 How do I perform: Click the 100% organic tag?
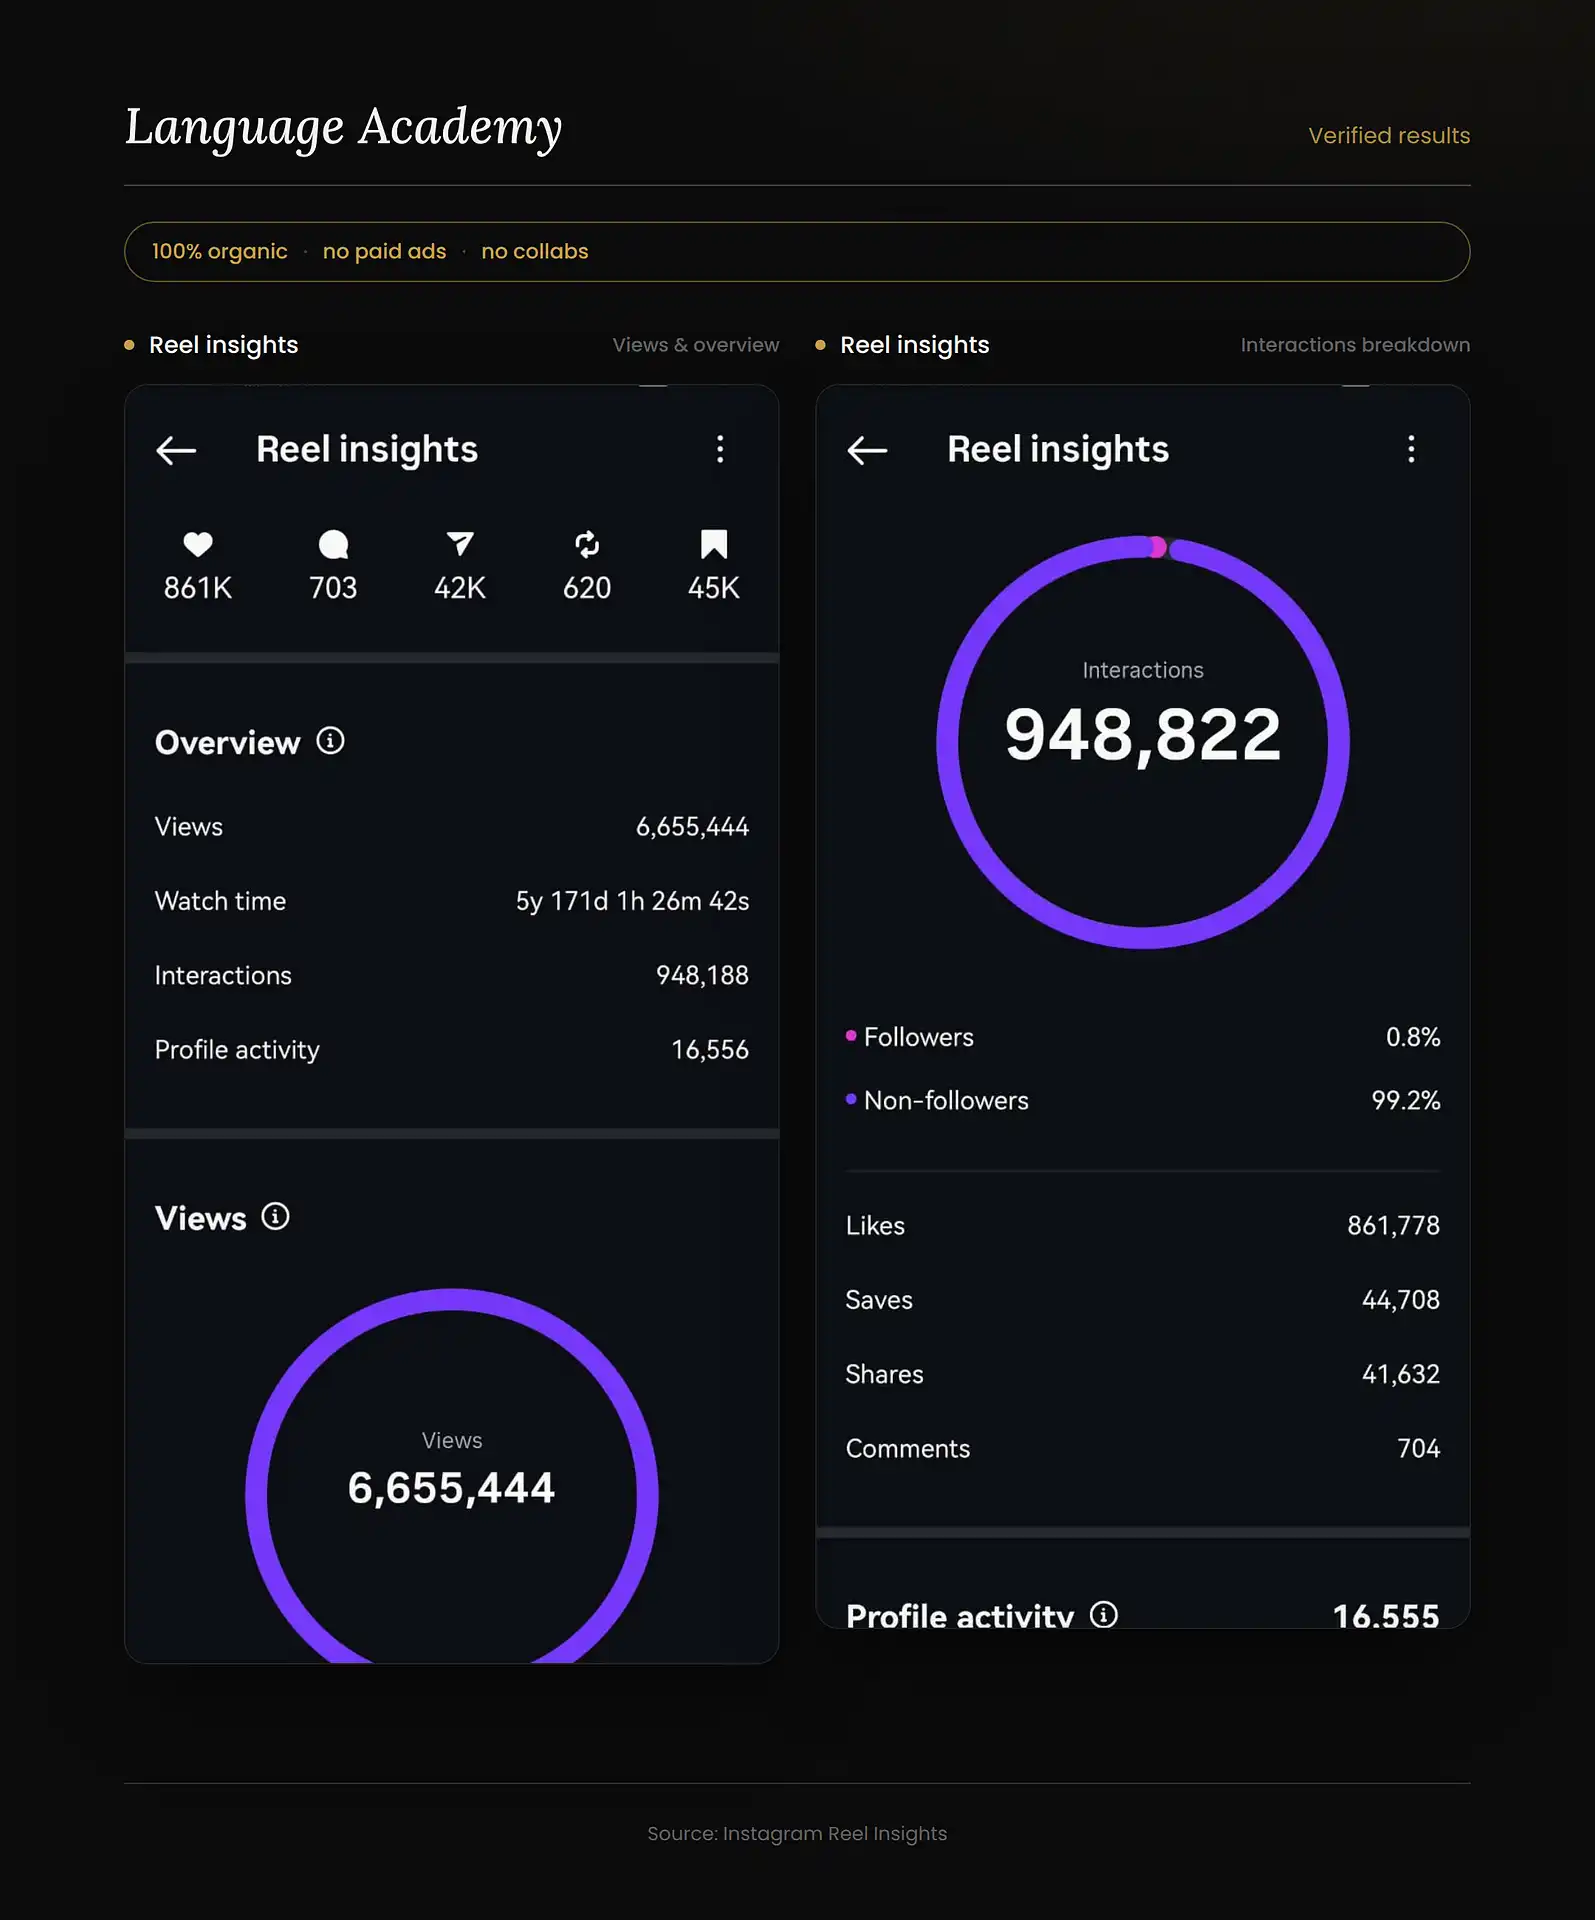(x=219, y=252)
